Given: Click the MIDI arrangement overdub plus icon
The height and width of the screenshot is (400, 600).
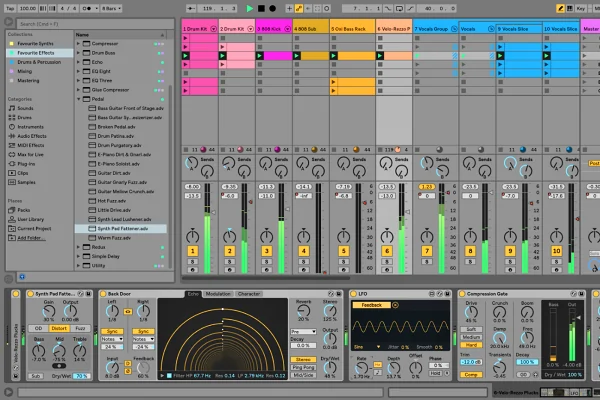Looking at the screenshot, I should [289, 8].
